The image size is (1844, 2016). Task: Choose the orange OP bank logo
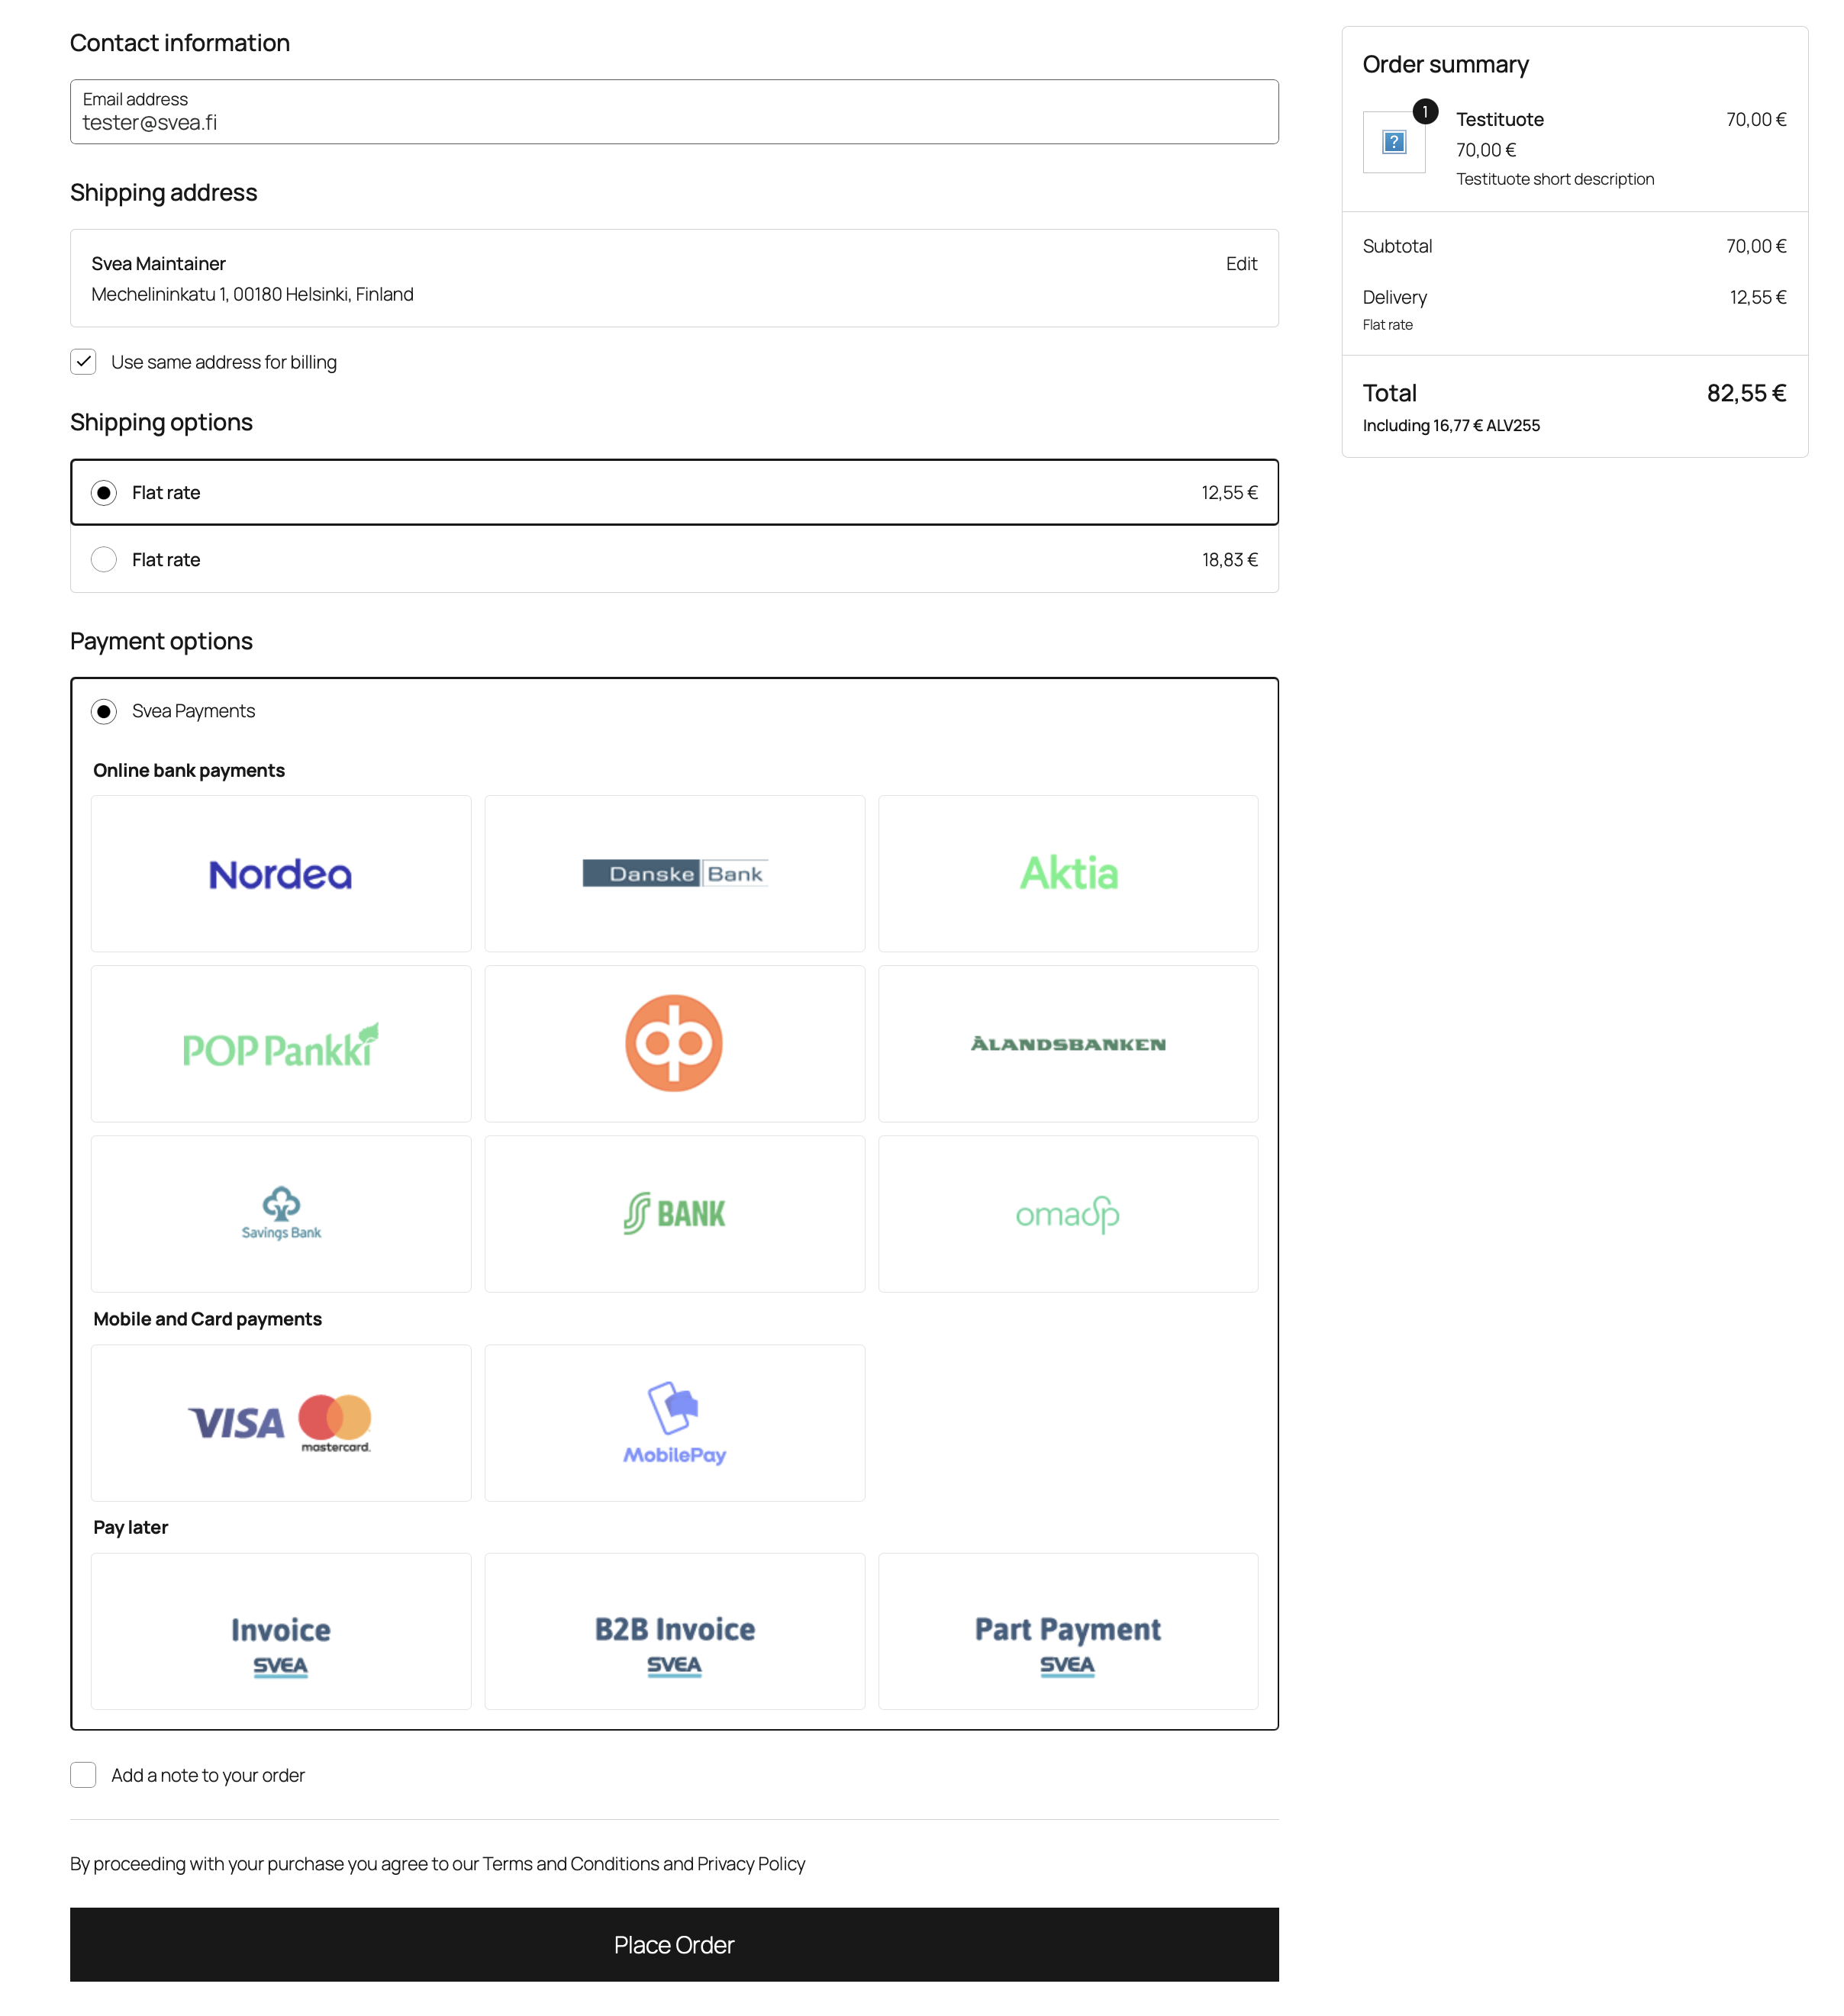click(675, 1044)
